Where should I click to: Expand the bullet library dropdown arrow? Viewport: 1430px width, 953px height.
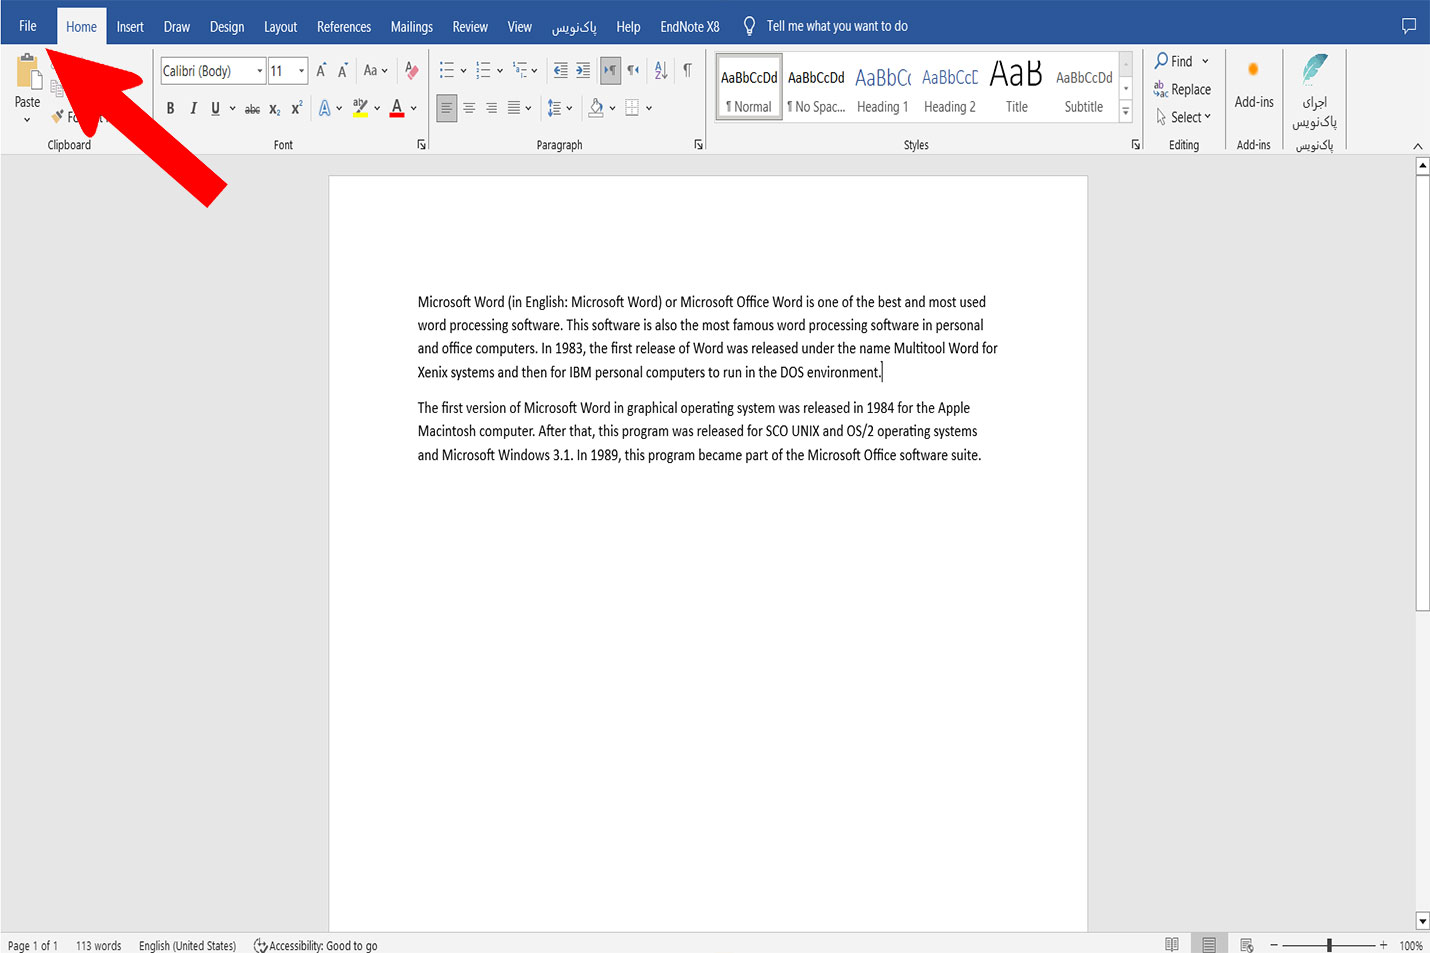[463, 71]
